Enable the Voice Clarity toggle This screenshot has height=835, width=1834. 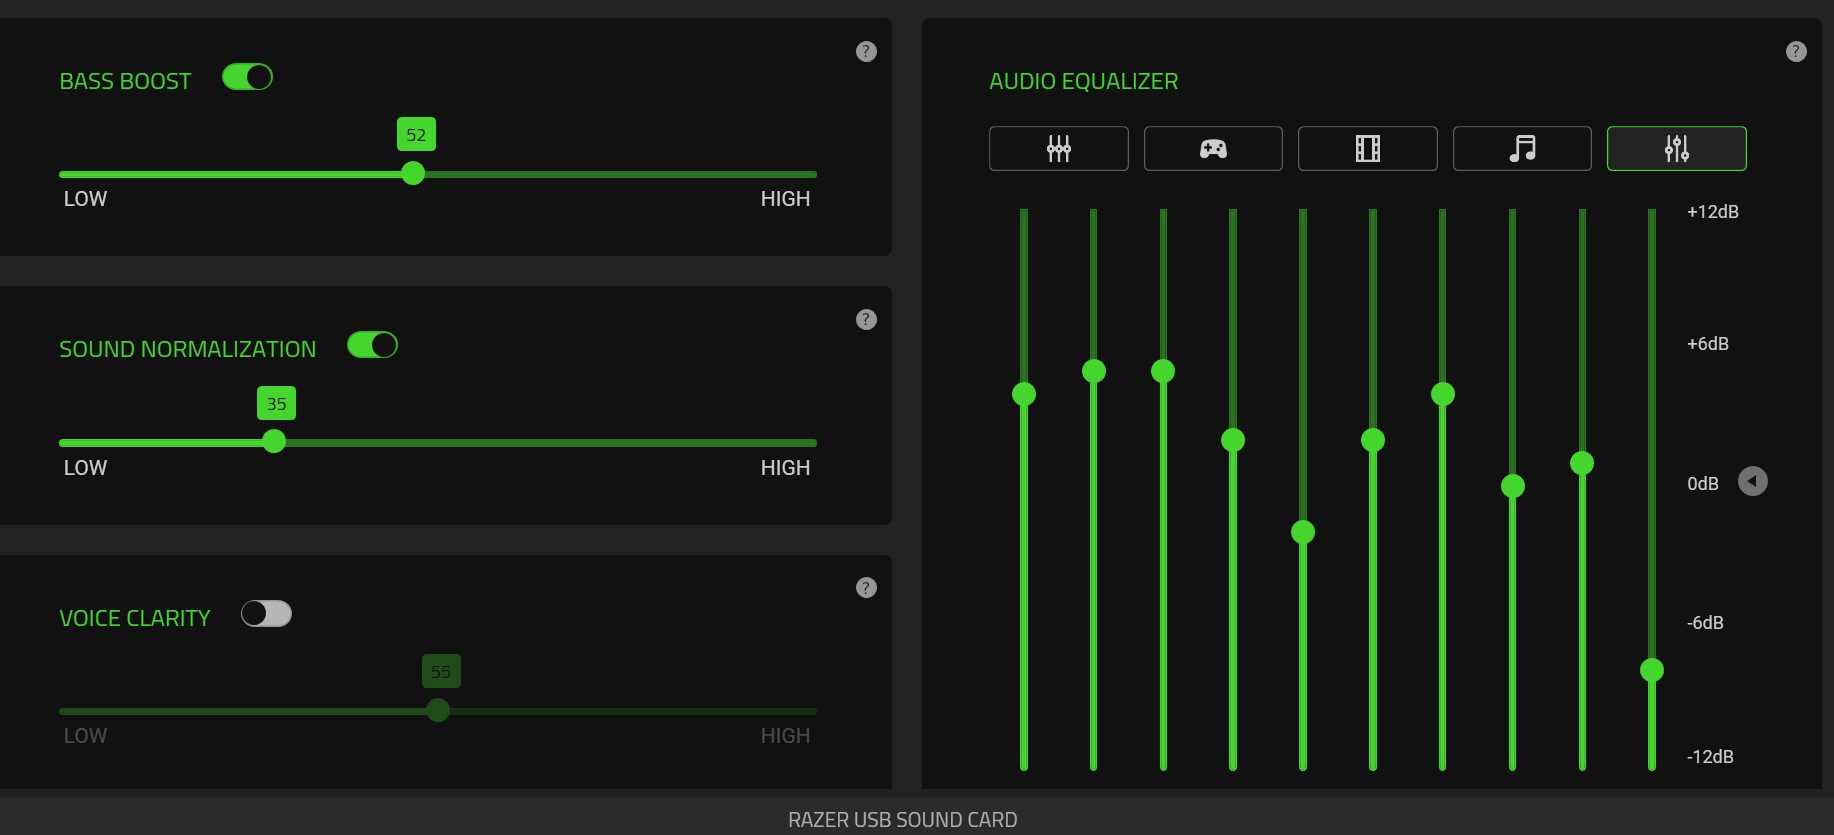[266, 614]
